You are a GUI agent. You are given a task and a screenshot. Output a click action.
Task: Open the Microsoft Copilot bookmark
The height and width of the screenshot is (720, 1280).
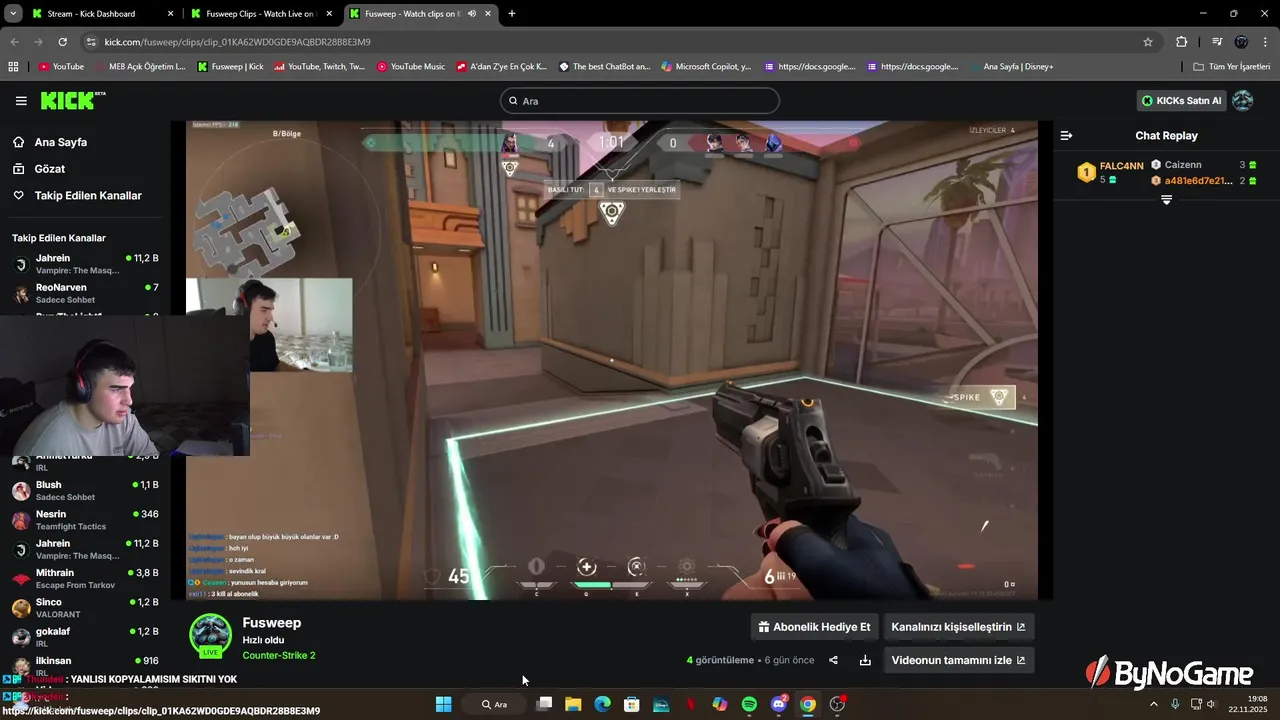point(706,67)
